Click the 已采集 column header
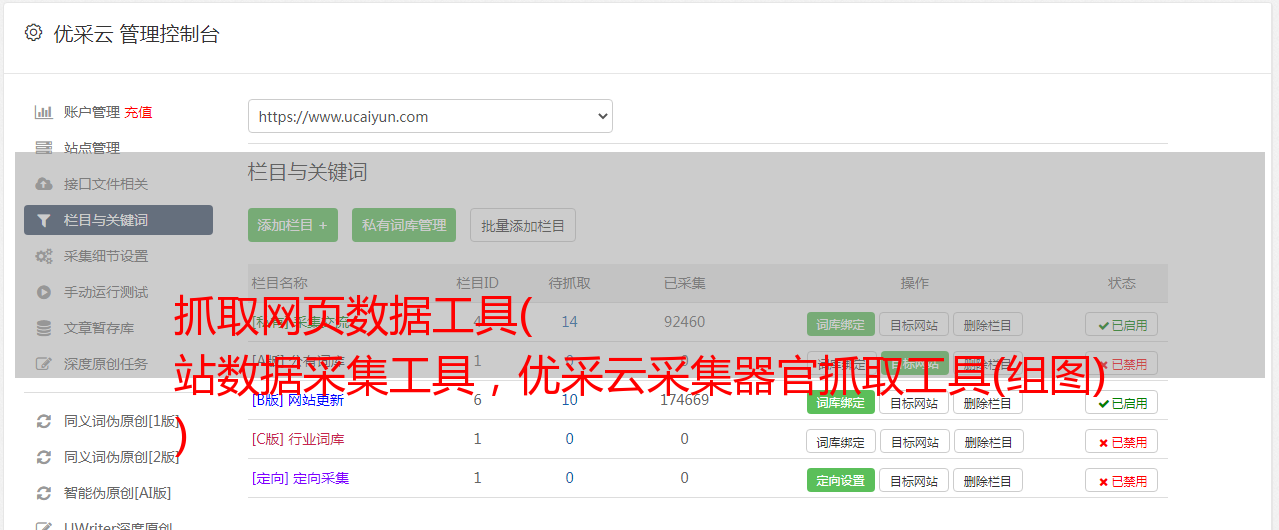The image size is (1279, 530). tap(684, 283)
